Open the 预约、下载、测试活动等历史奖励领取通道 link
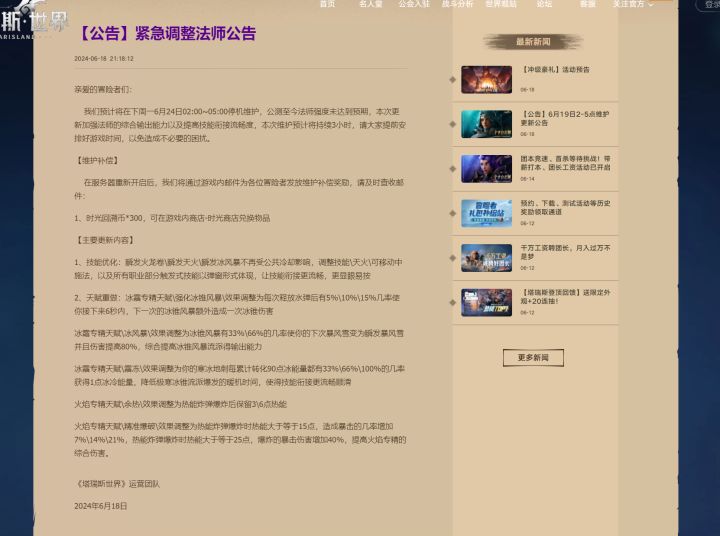720x536 pixels. tap(565, 207)
